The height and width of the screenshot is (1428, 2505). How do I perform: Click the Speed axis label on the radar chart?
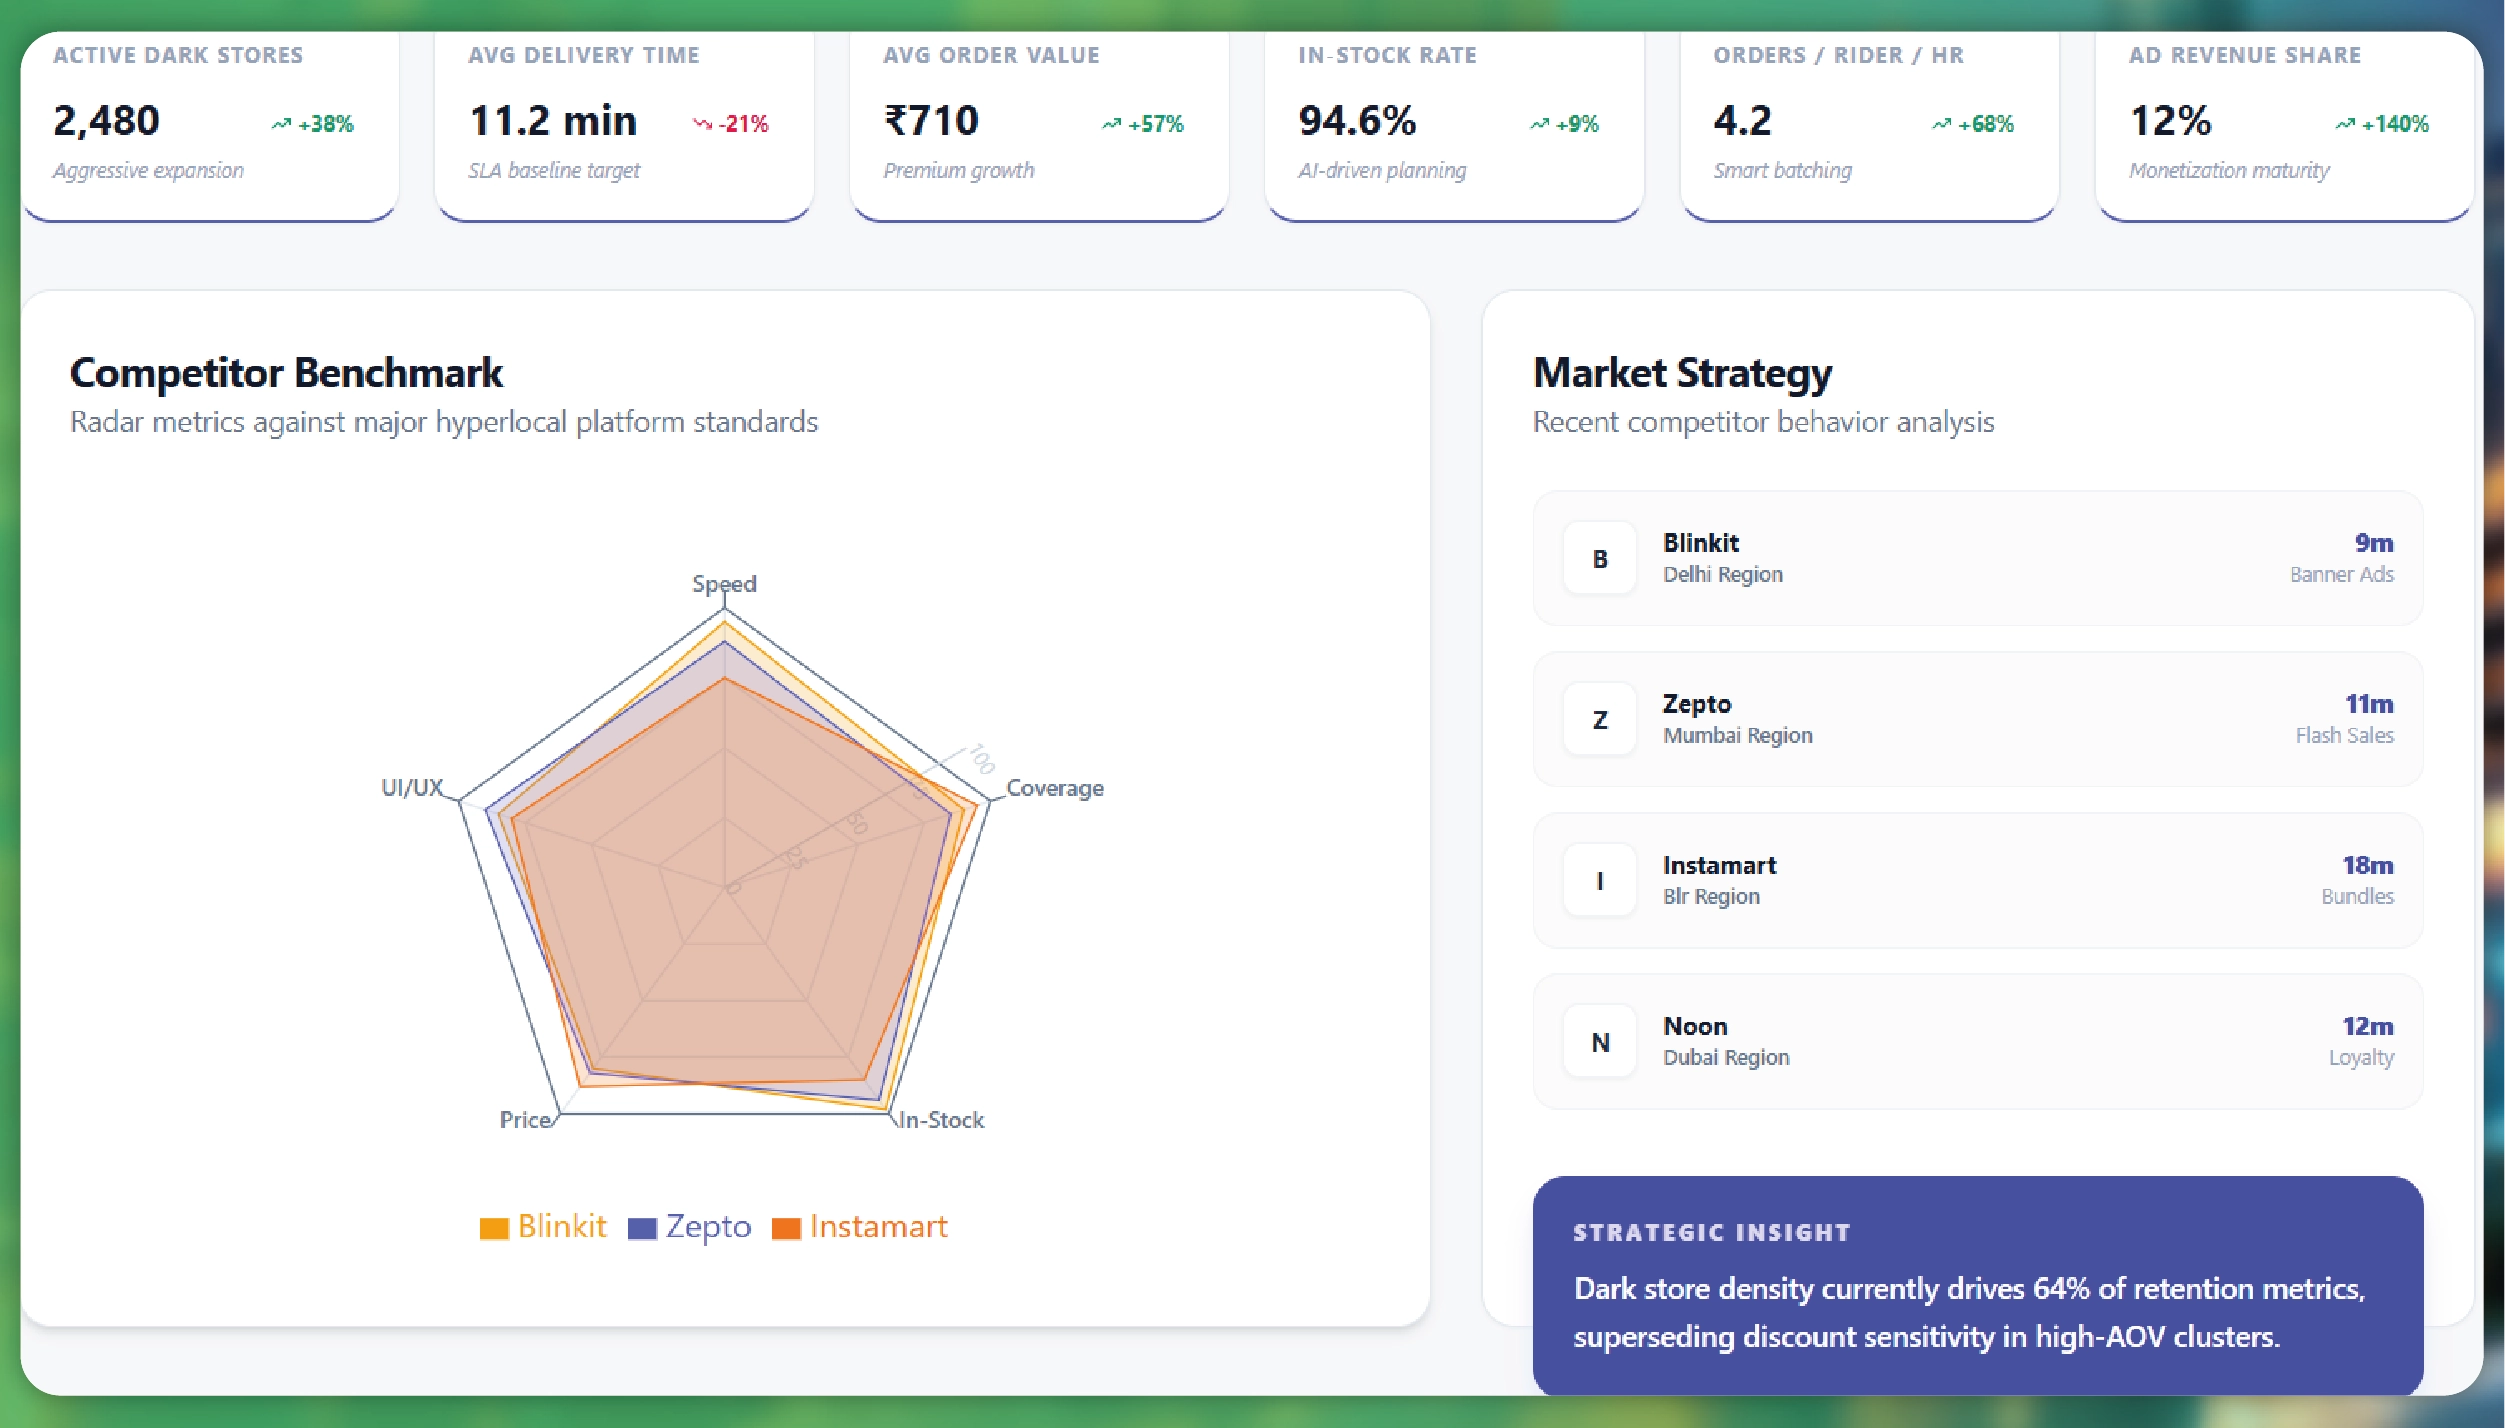(x=724, y=583)
